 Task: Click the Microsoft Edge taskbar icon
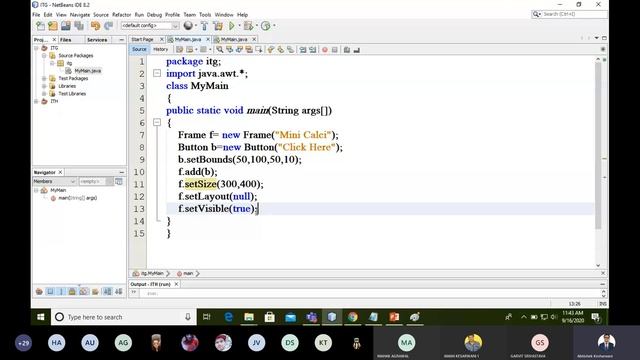click(229, 317)
